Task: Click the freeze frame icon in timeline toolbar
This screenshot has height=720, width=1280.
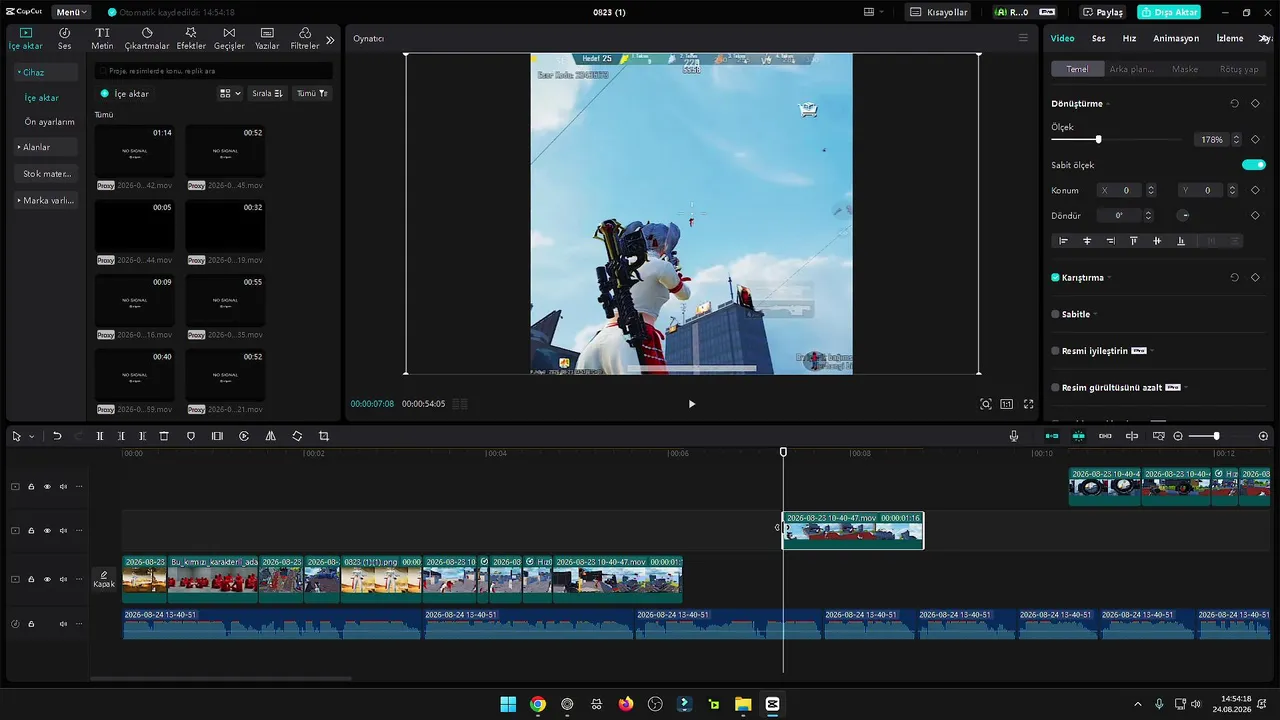Action: point(217,436)
